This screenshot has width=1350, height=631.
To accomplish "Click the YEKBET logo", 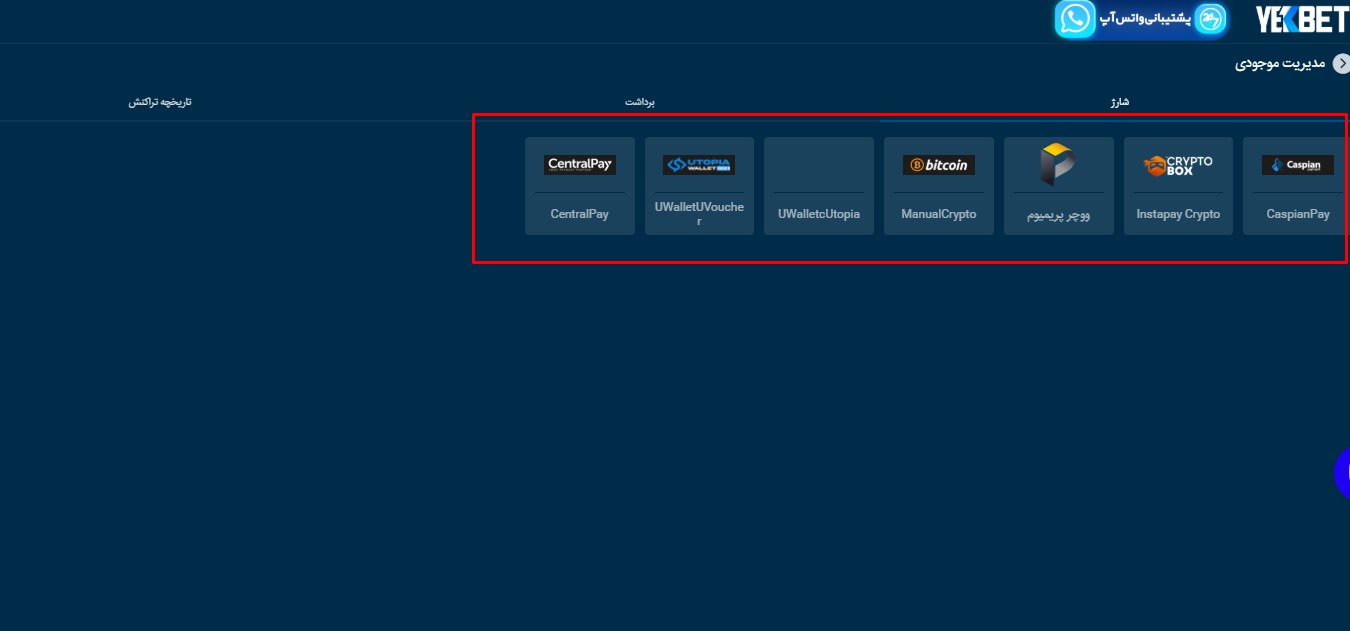I will (x=1301, y=19).
